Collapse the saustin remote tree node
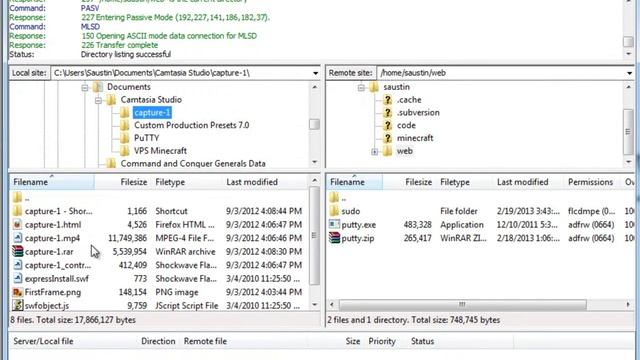 point(361,87)
